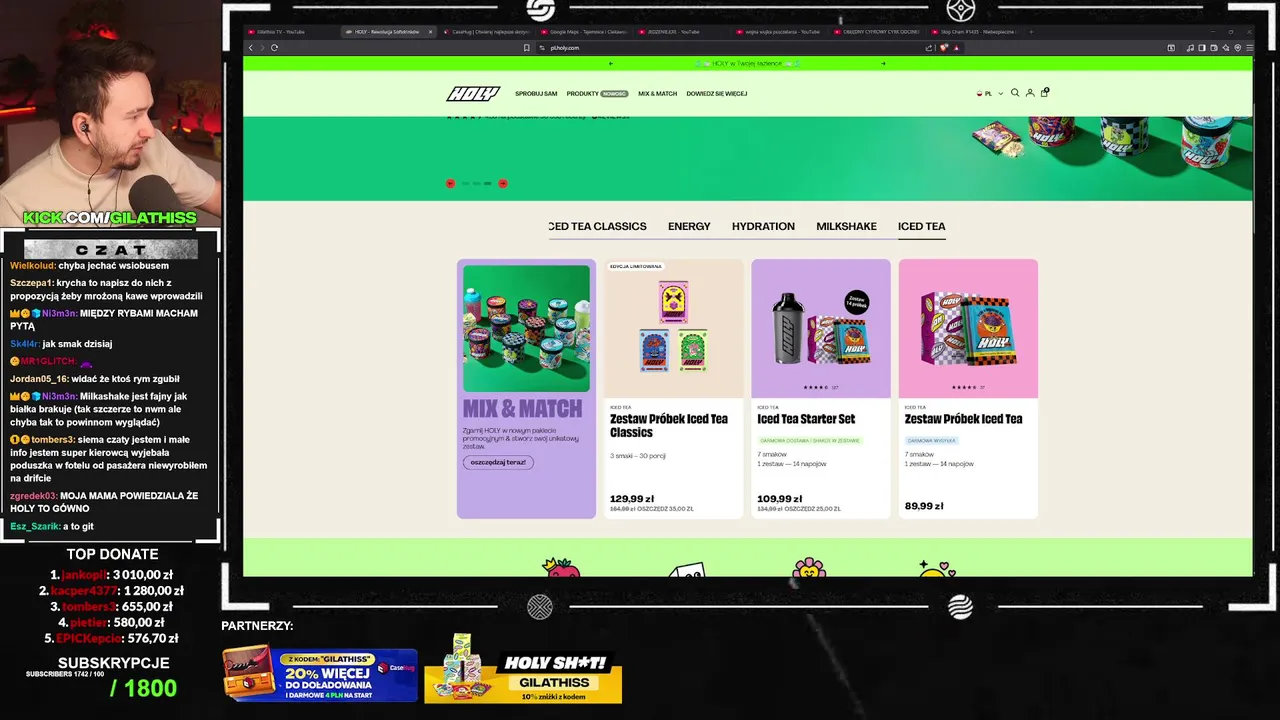Click the KICK.COM/GILATHISS overlay text
1280x720 pixels.
pos(110,218)
